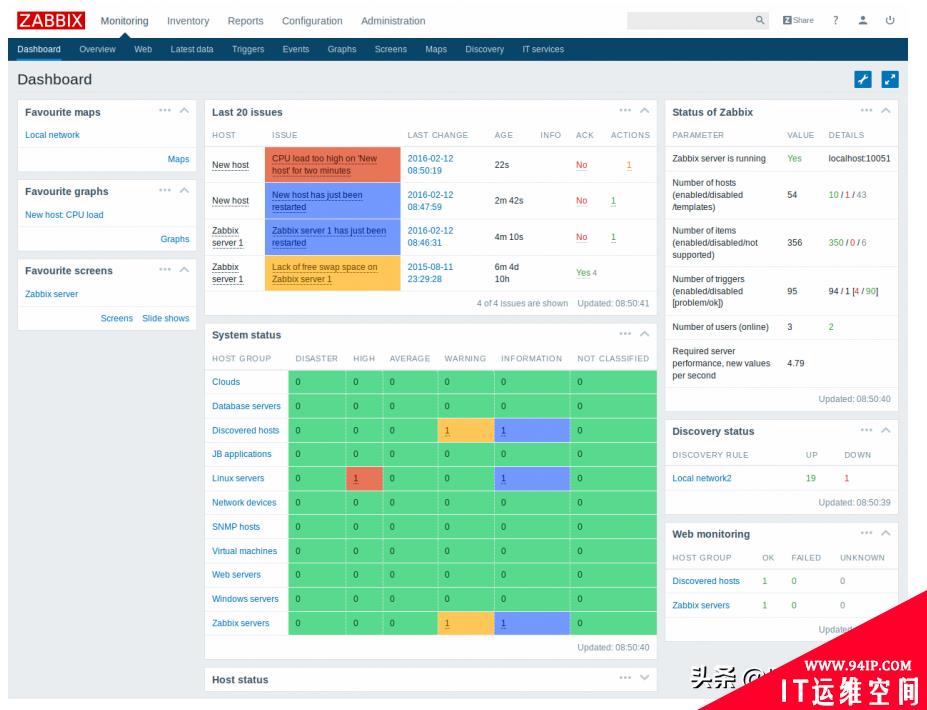Switch to the Latest data tab
Image resolution: width=927 pixels, height=710 pixels.
click(192, 49)
